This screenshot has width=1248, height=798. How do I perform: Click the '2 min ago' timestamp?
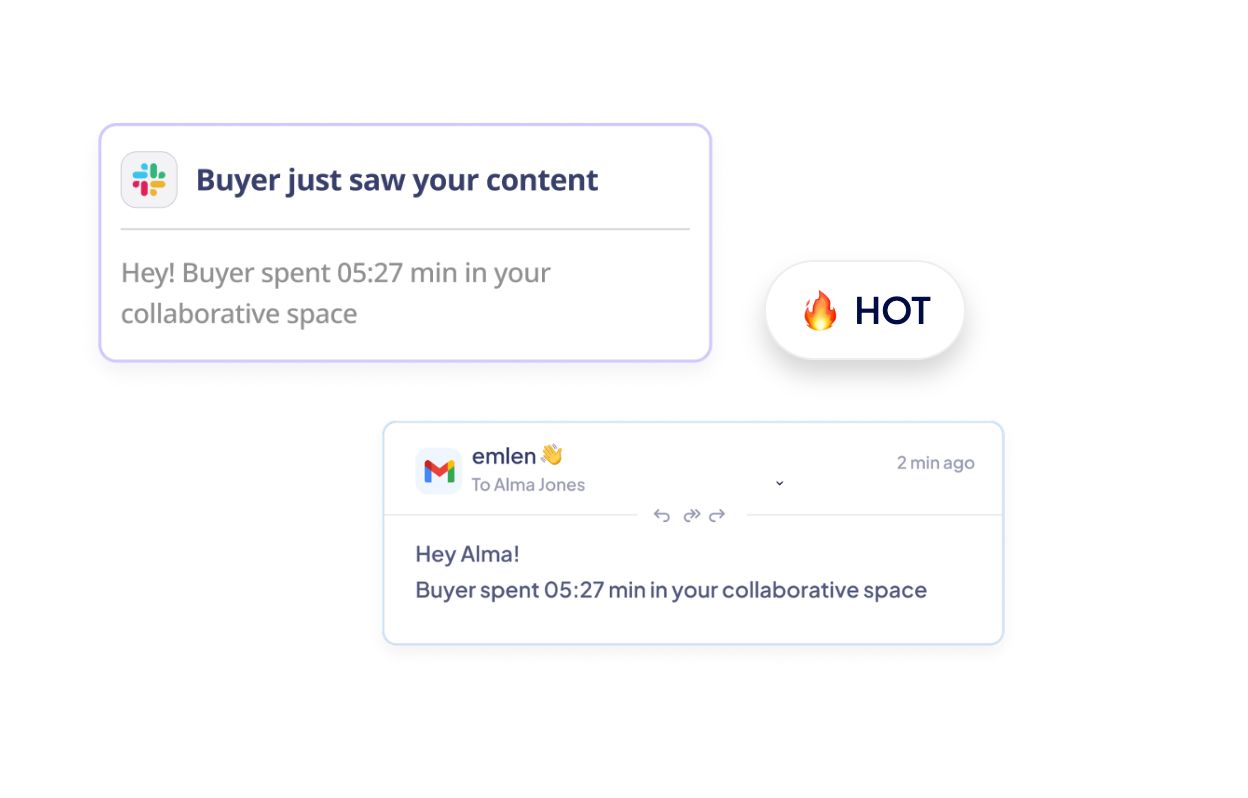(935, 463)
